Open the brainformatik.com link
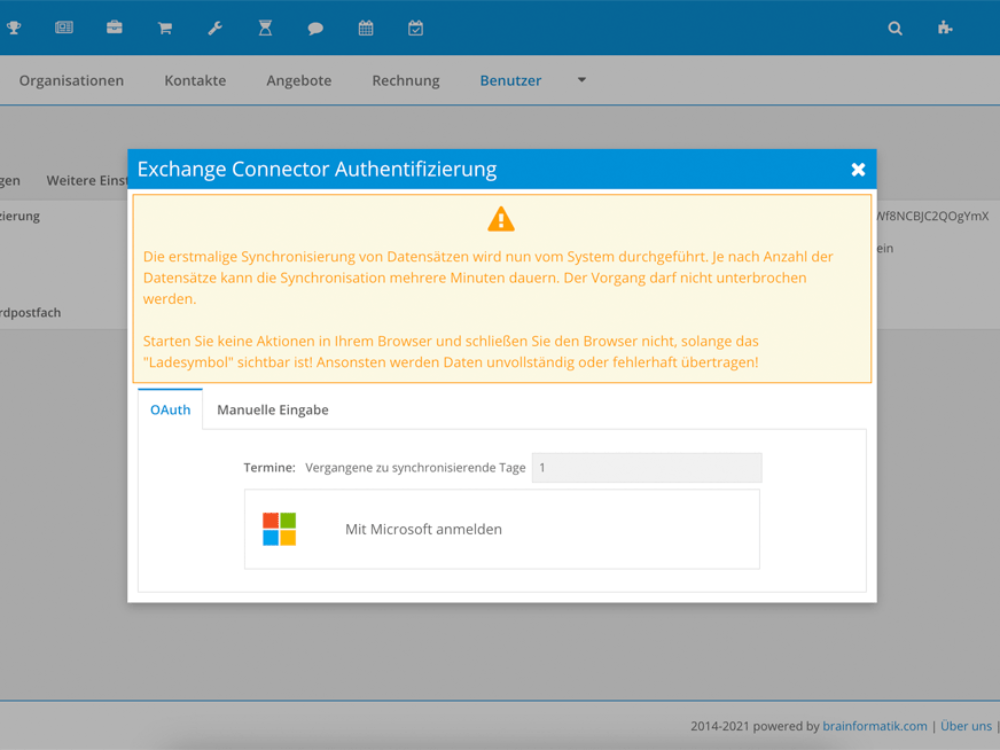This screenshot has height=750, width=1000. (875, 726)
